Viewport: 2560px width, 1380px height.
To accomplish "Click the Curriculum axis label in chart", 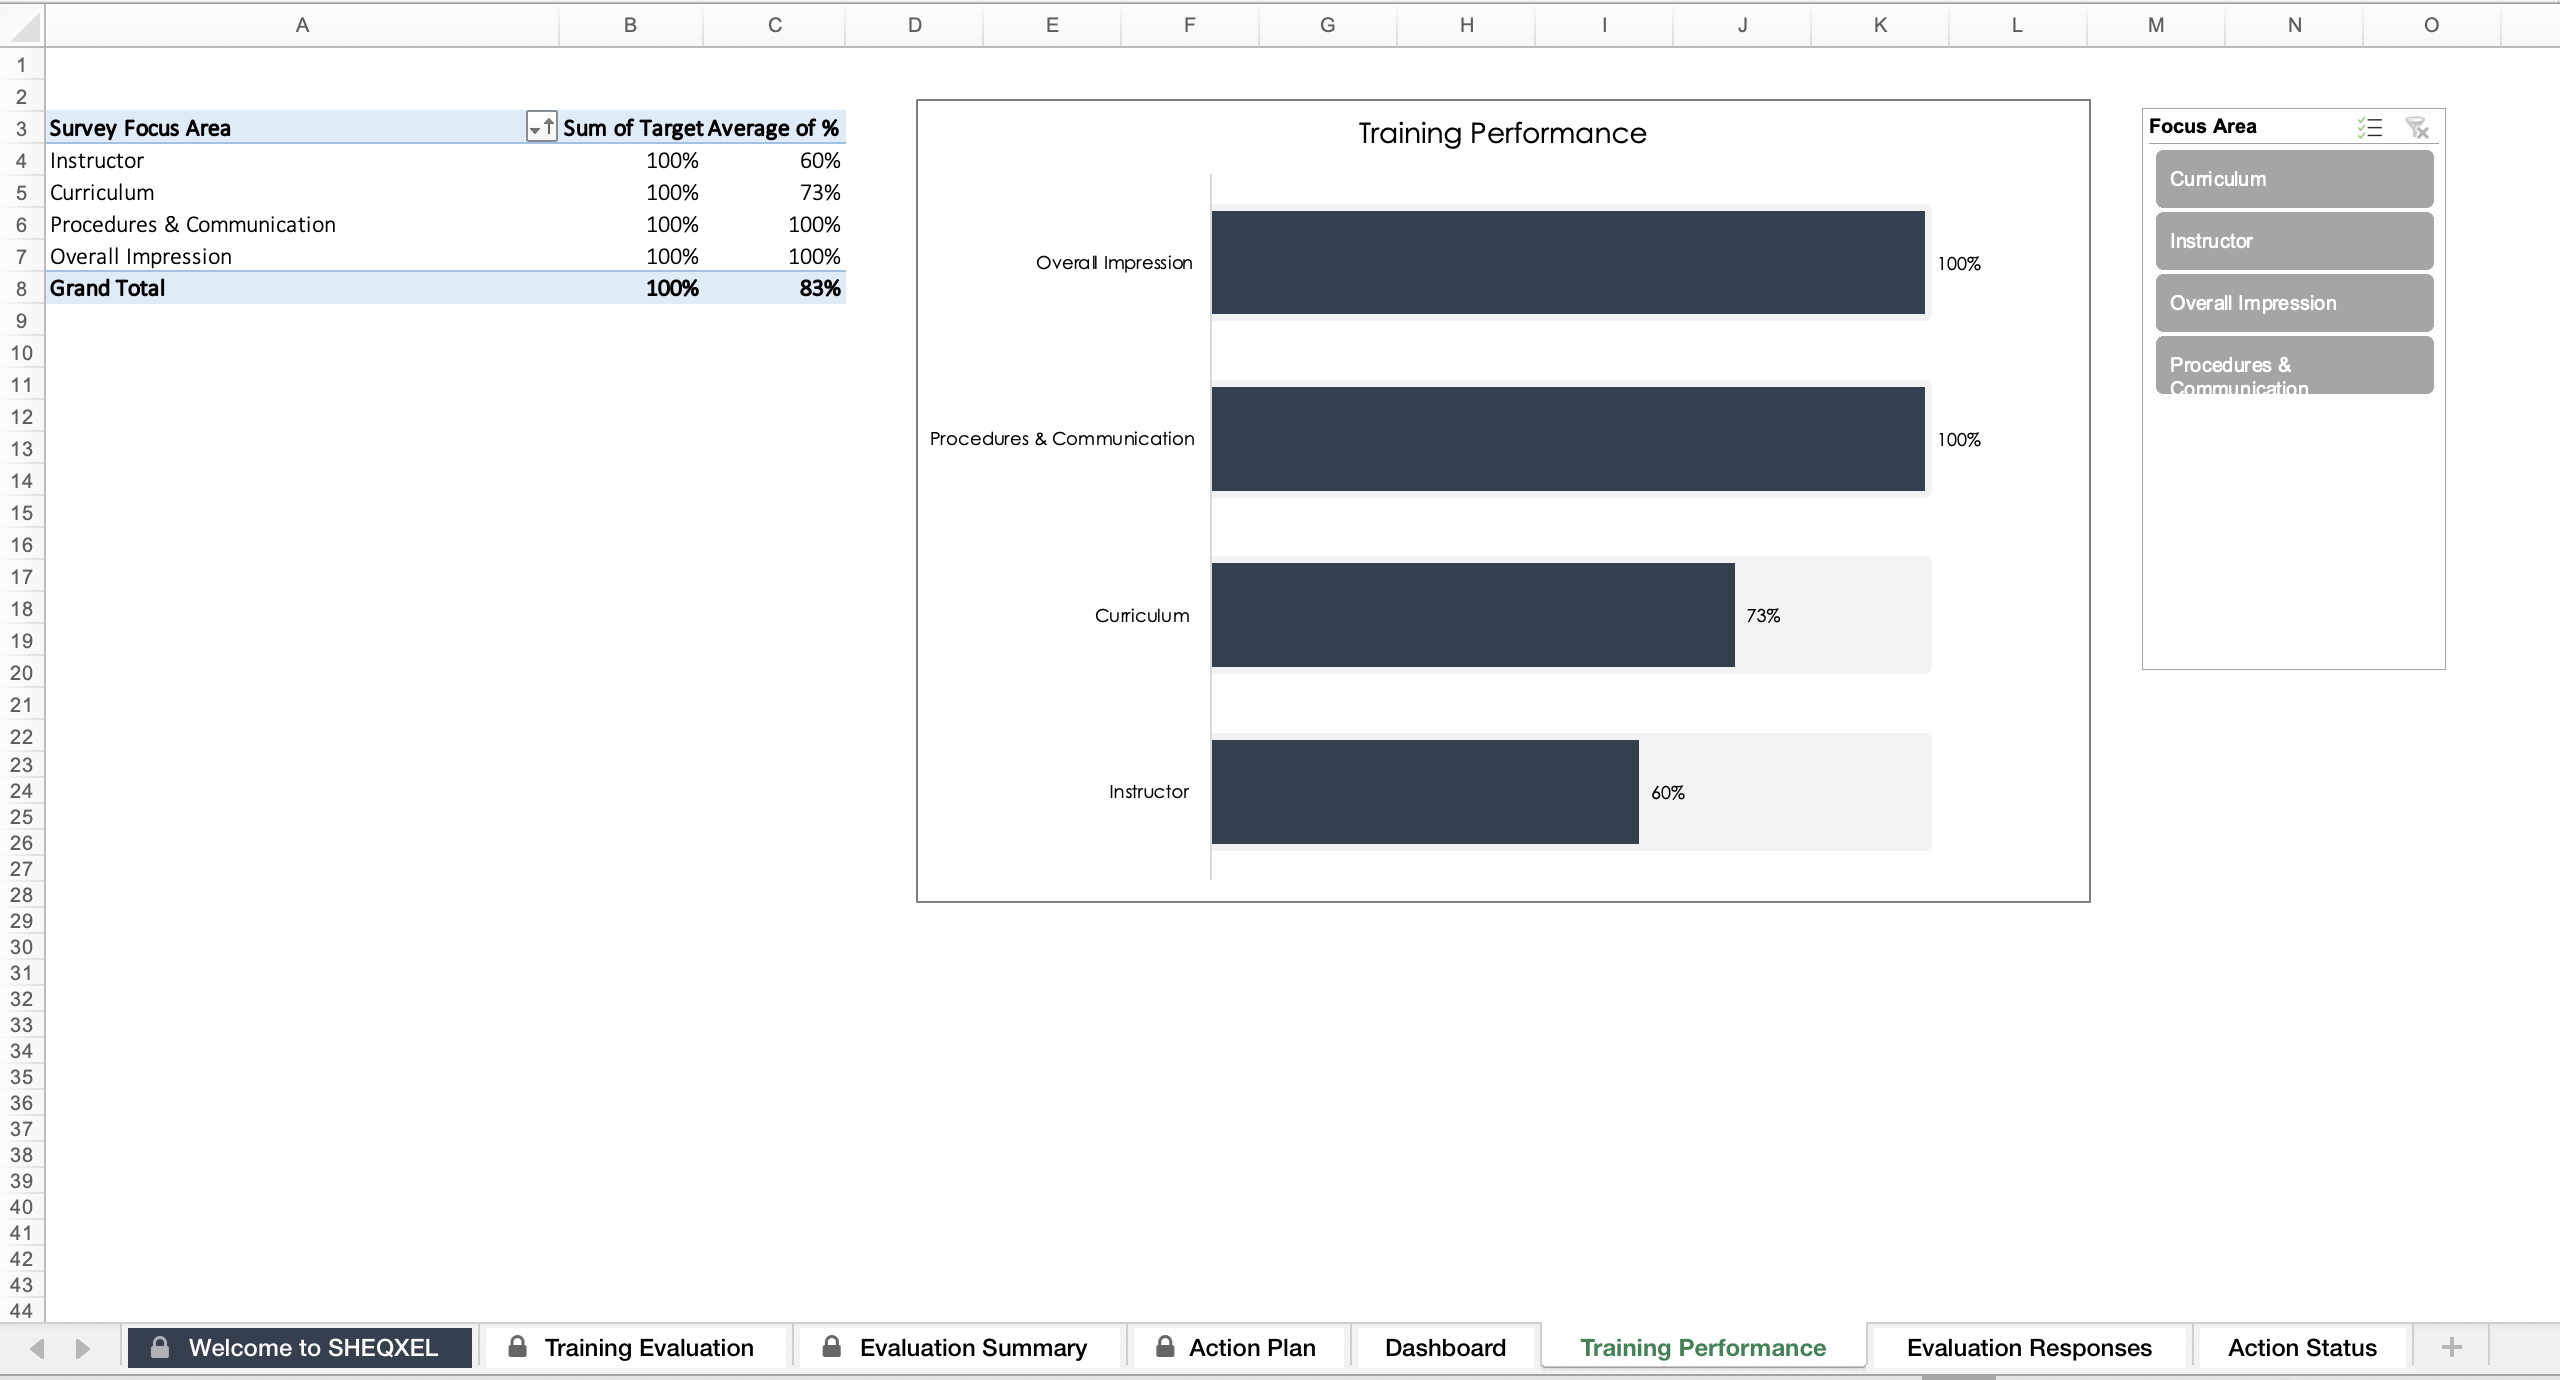I will point(1142,616).
